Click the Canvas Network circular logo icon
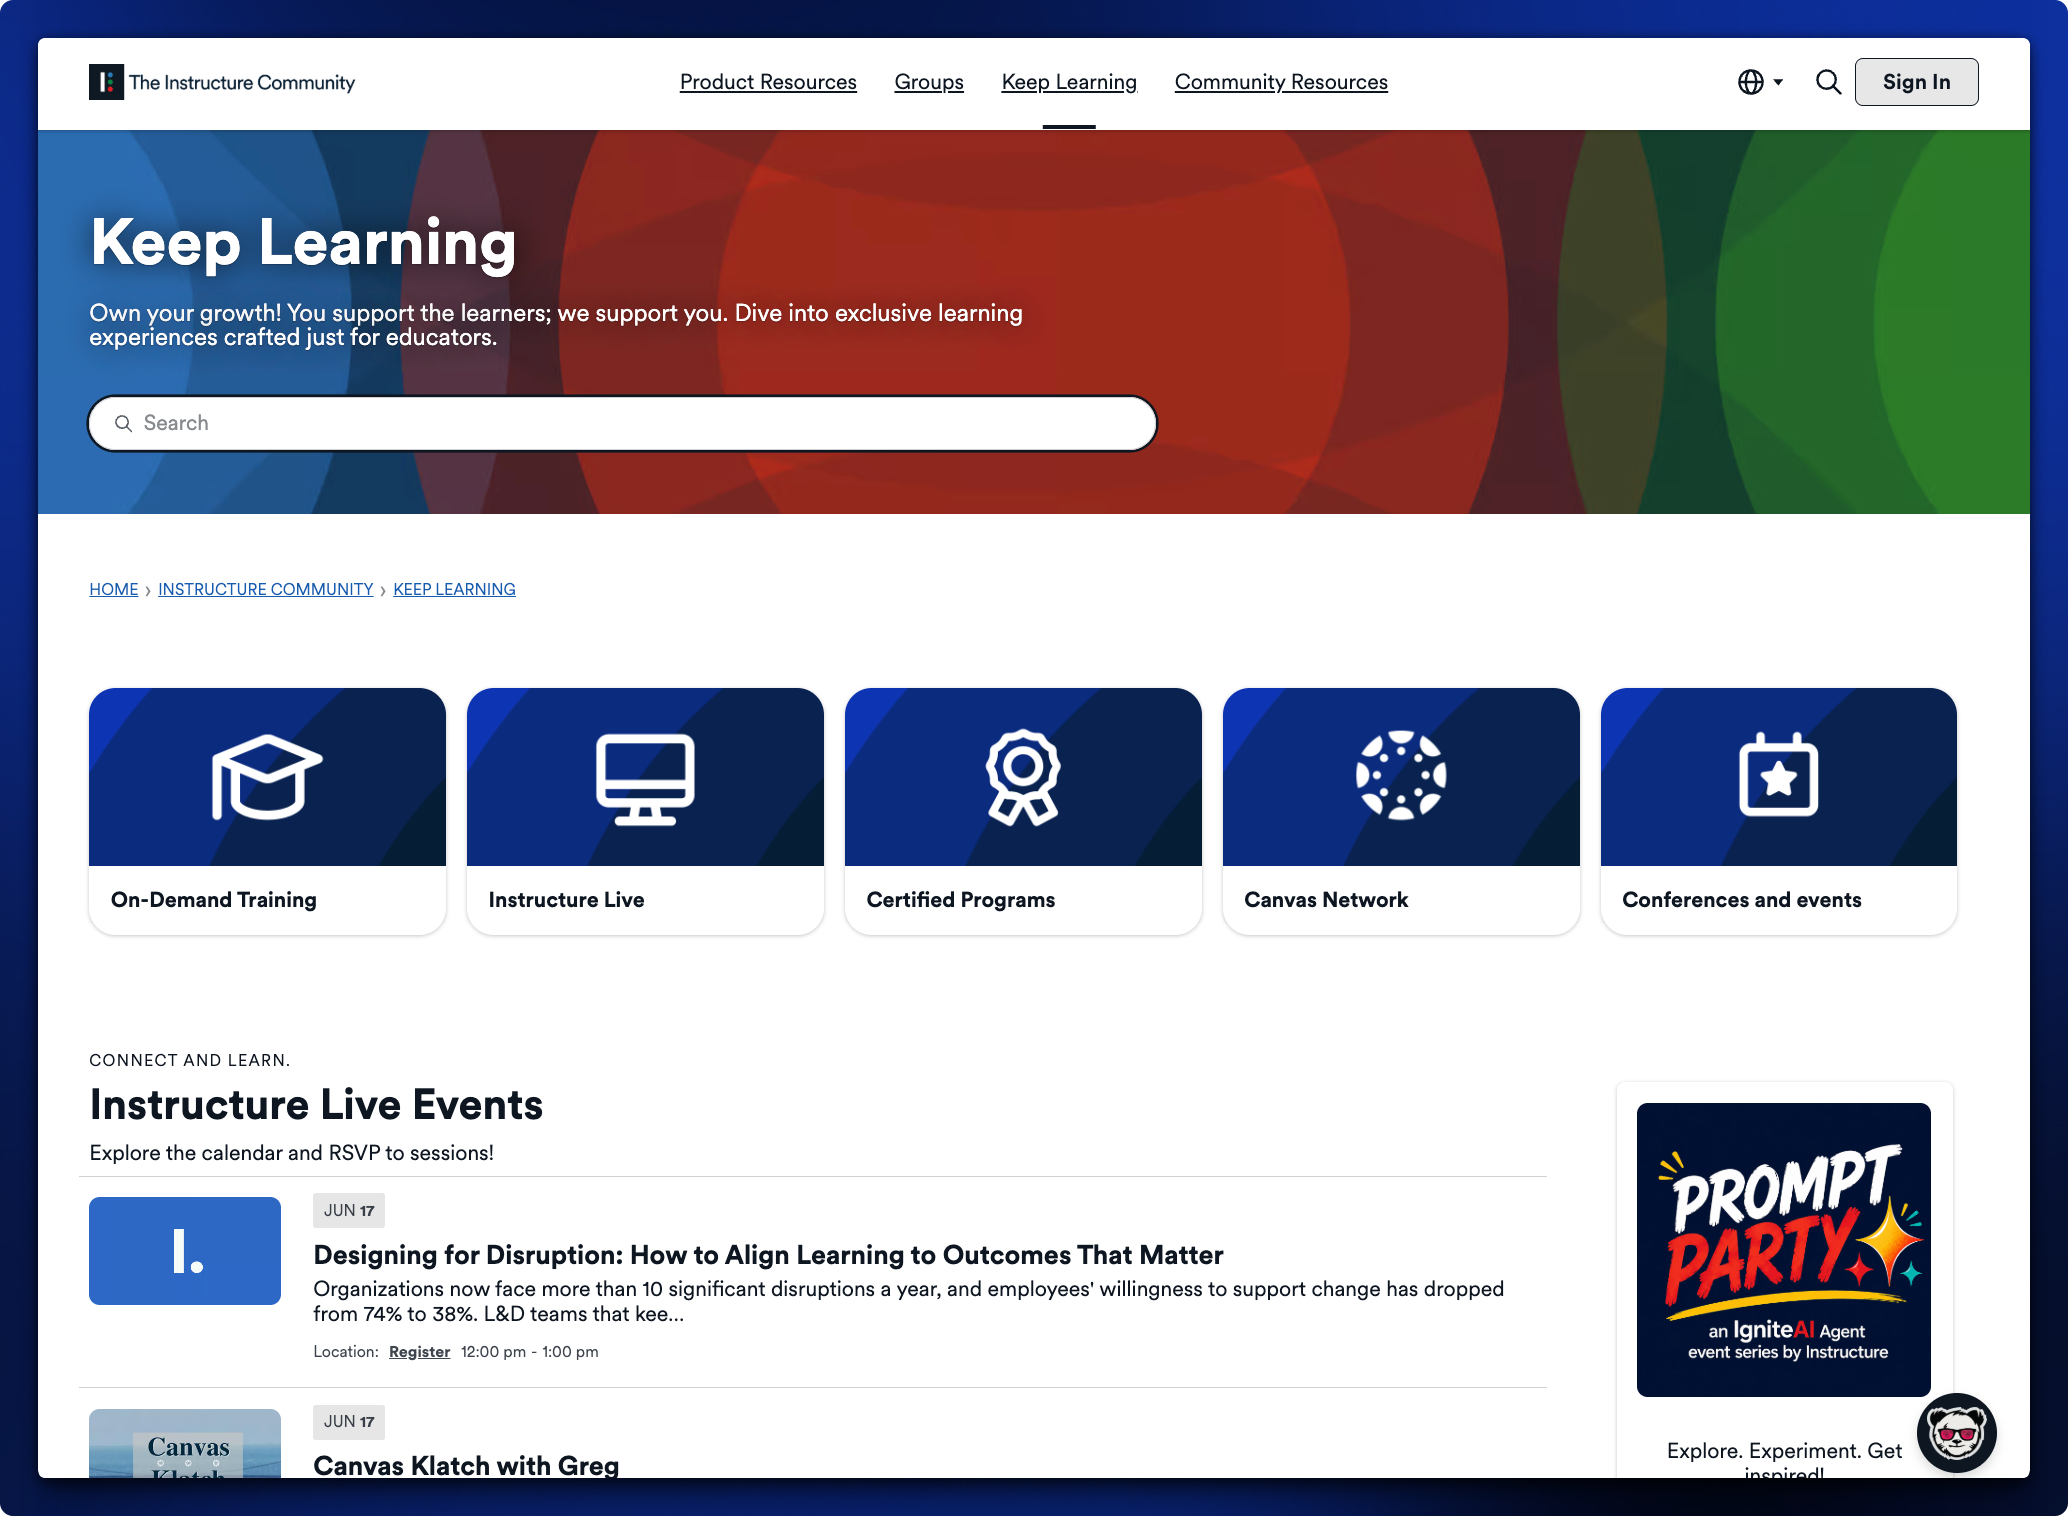This screenshot has height=1516, width=2068. point(1401,775)
